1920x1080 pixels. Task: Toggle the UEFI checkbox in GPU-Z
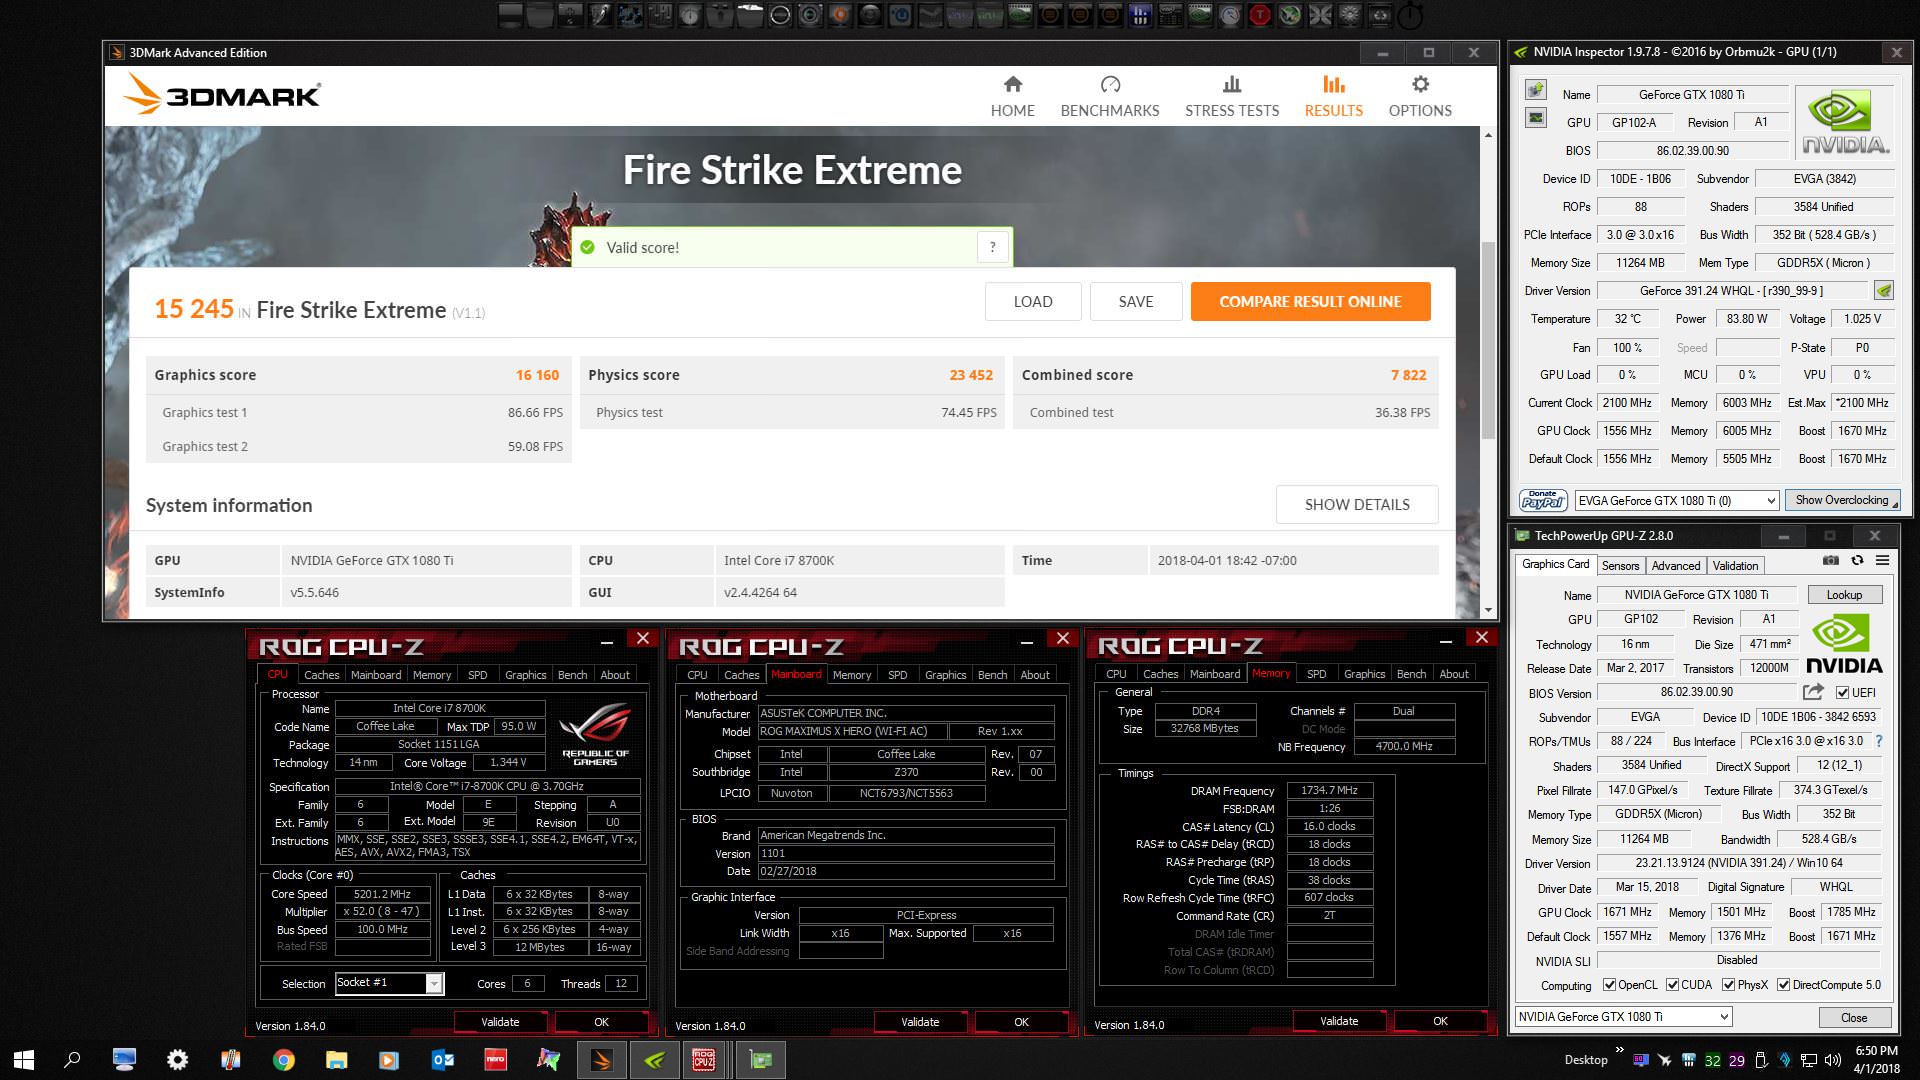(x=1842, y=692)
